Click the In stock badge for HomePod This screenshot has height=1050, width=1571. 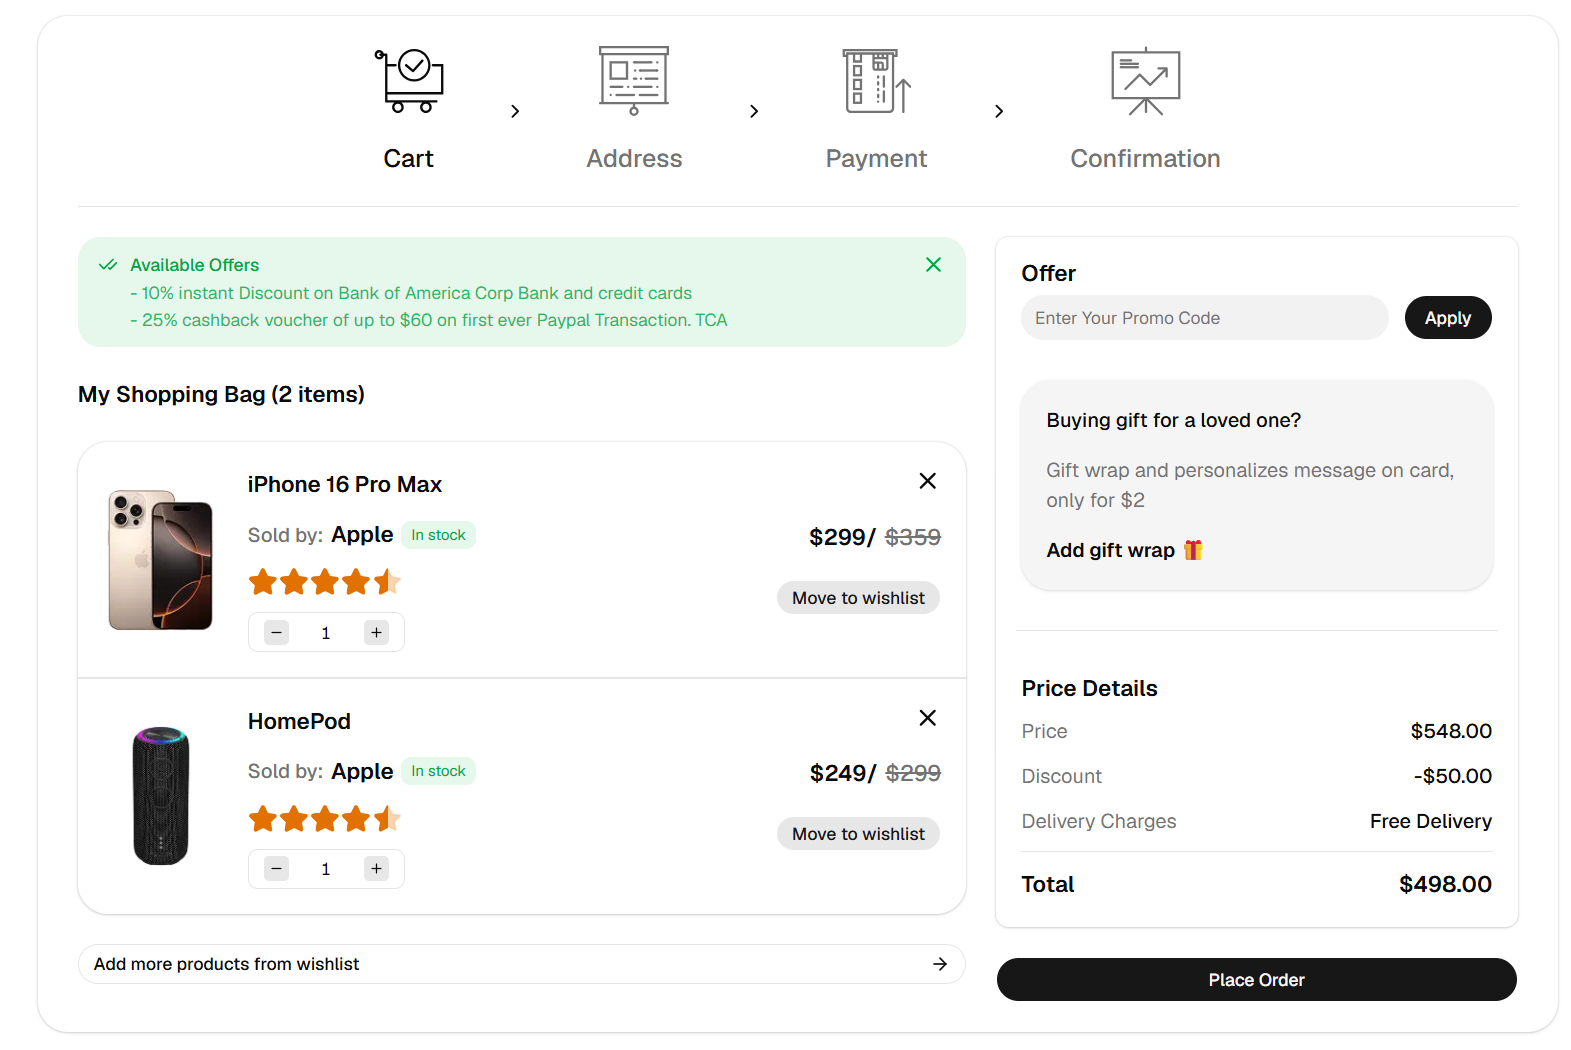point(438,771)
